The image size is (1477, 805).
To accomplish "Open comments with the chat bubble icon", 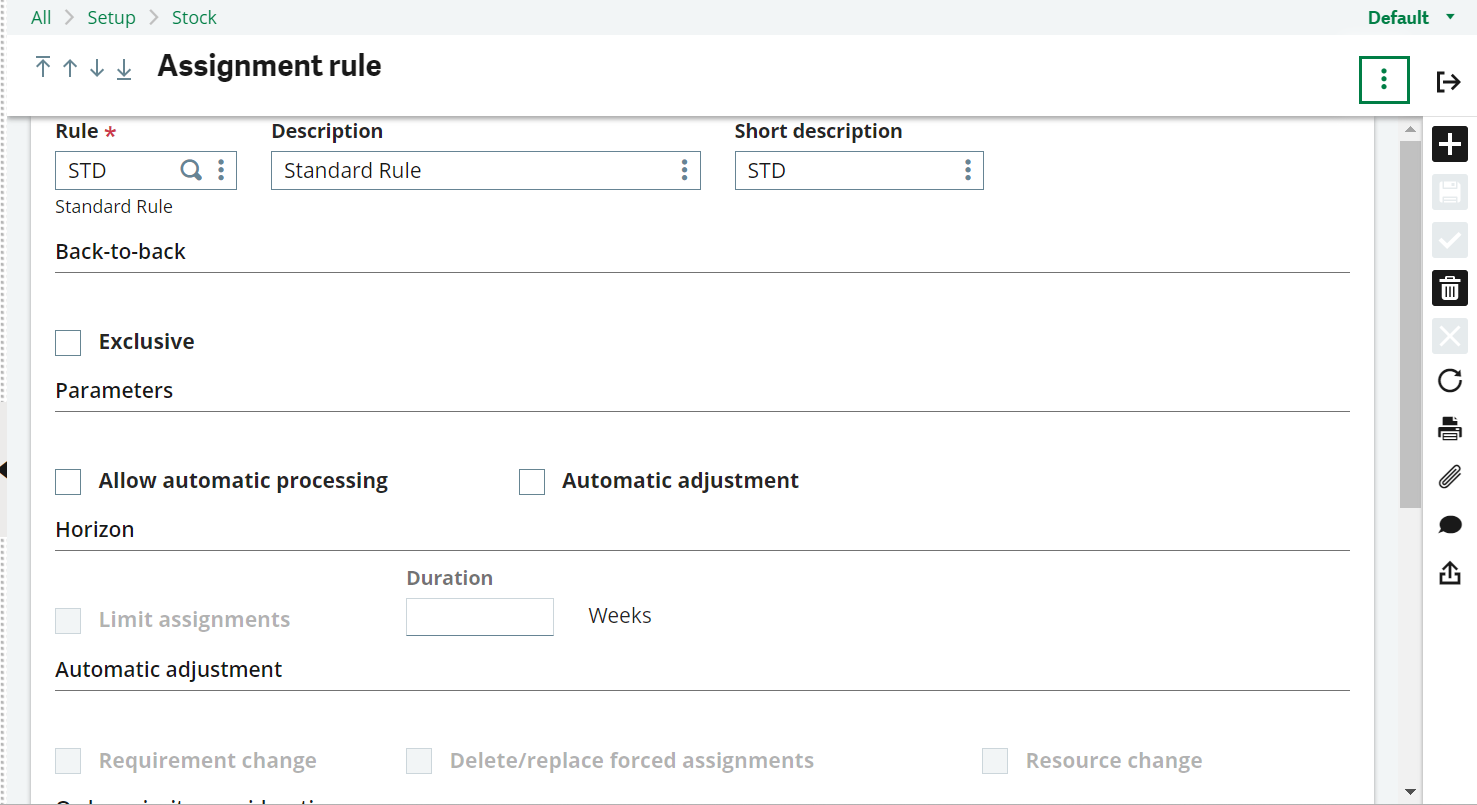I will pos(1449,524).
